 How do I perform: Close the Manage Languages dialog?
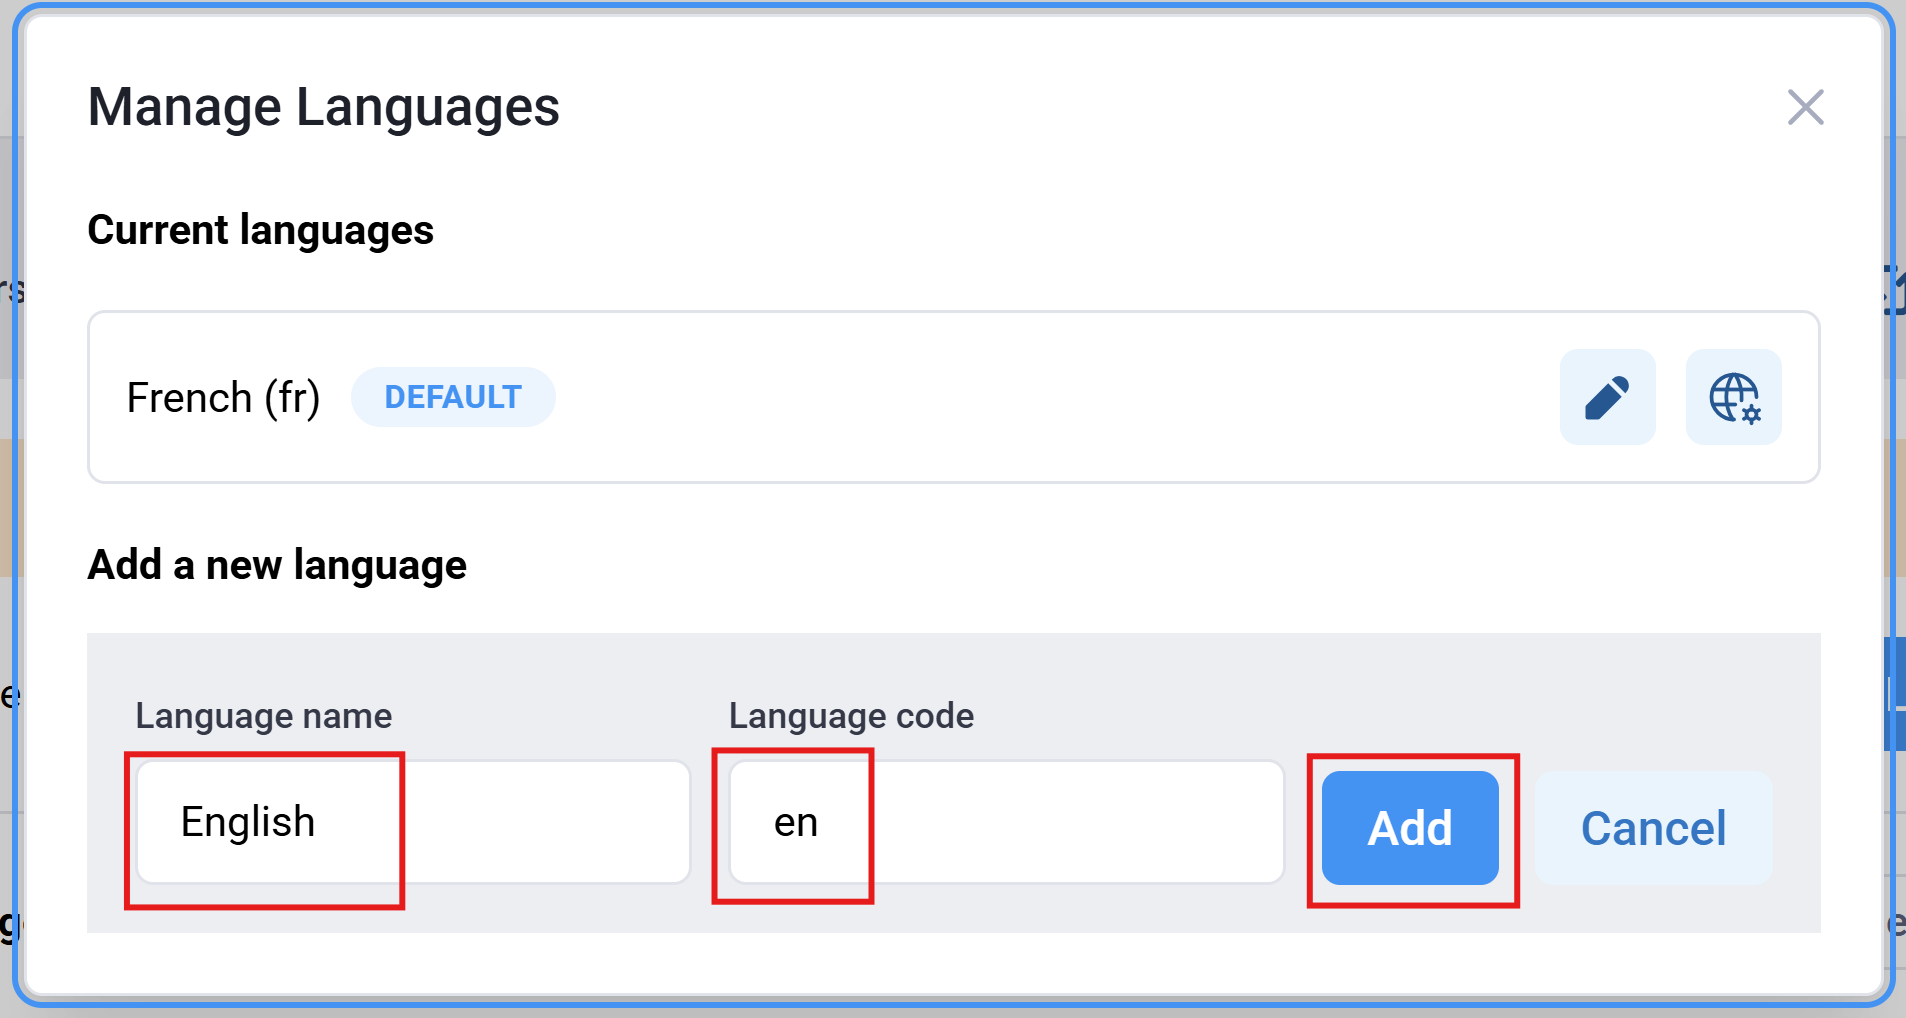[1805, 107]
